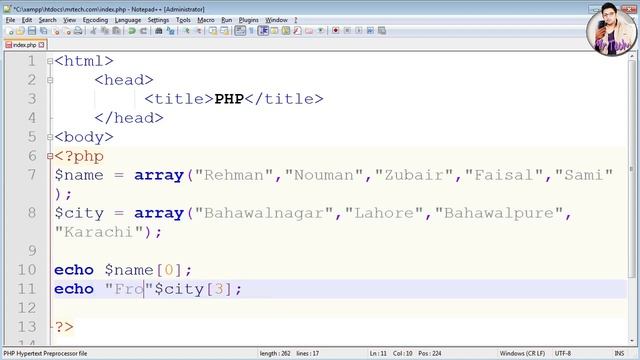Toggle the Function List icon
This screenshot has width=640, height=360.
(297, 31)
